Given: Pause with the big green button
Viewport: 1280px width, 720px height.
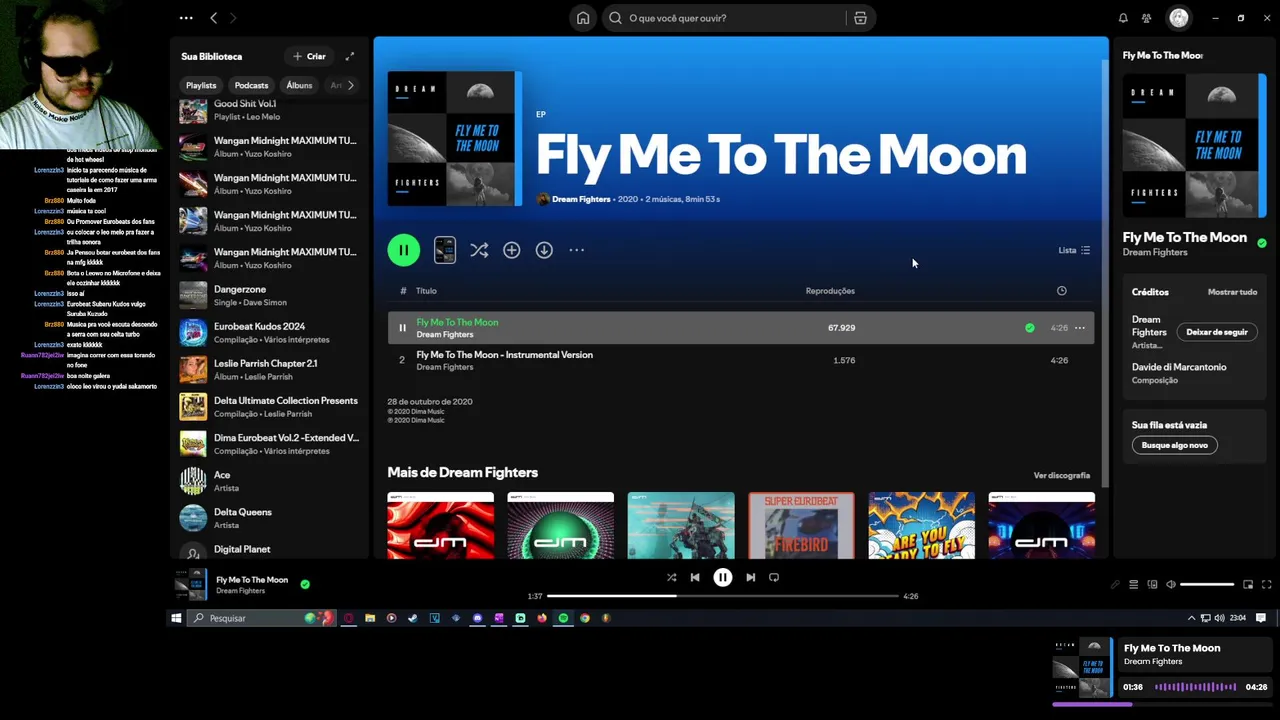Looking at the screenshot, I should coord(404,250).
